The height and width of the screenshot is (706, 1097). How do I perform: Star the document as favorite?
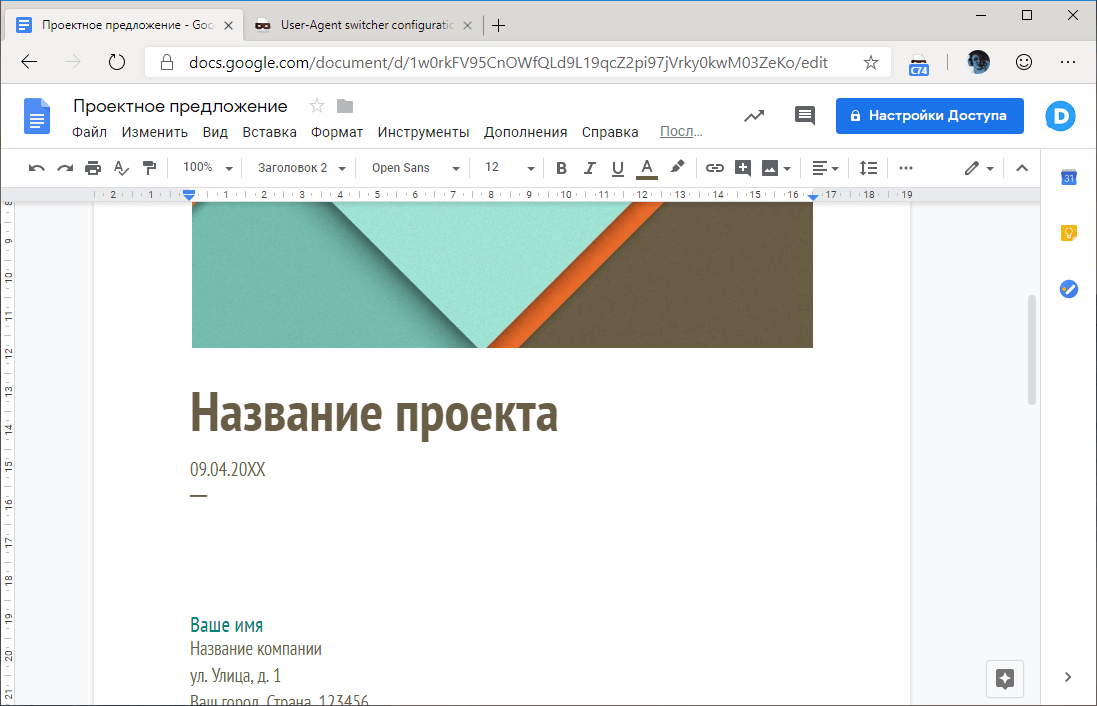tap(316, 105)
